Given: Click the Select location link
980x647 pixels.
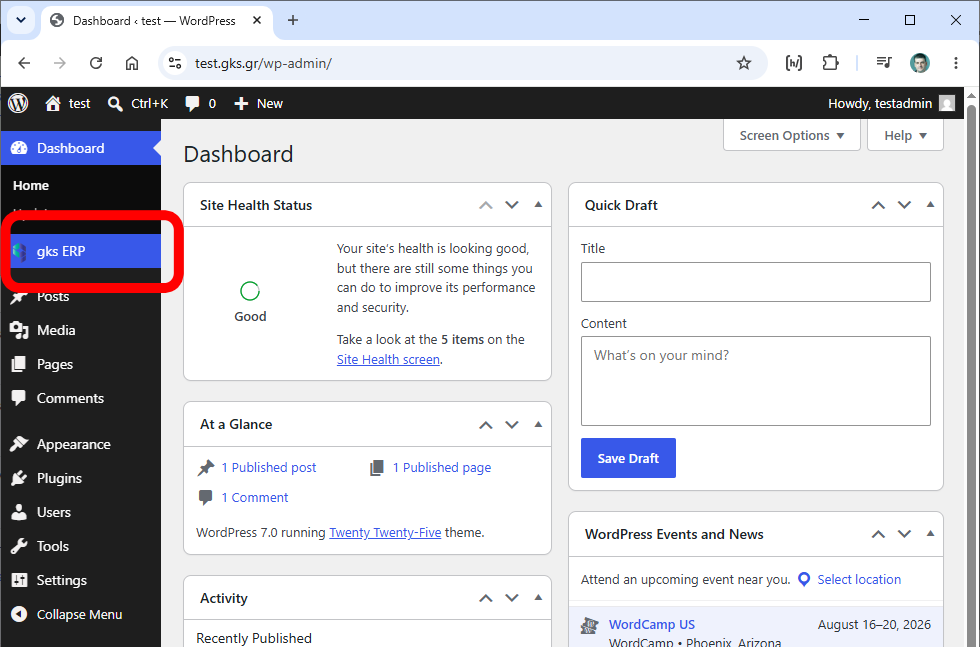Looking at the screenshot, I should [859, 579].
